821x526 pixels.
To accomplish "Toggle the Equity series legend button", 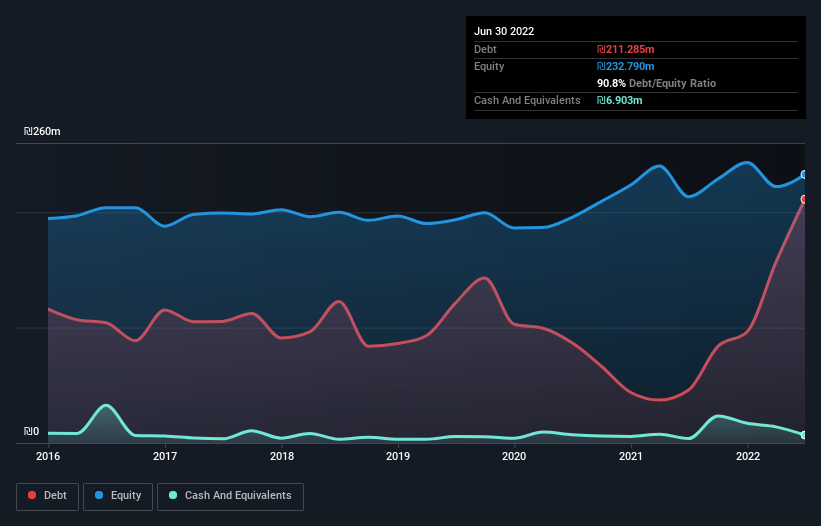I will tap(118, 496).
